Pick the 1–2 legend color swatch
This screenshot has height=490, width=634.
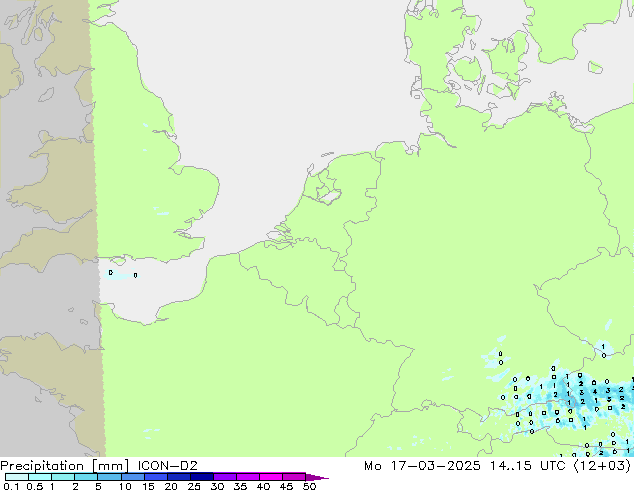point(63,477)
